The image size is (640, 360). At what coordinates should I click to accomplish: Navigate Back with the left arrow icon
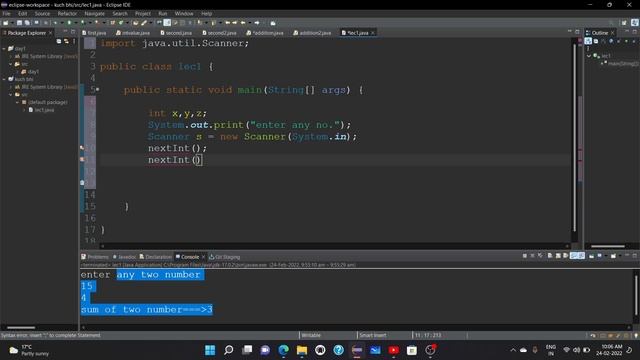tap(243, 23)
